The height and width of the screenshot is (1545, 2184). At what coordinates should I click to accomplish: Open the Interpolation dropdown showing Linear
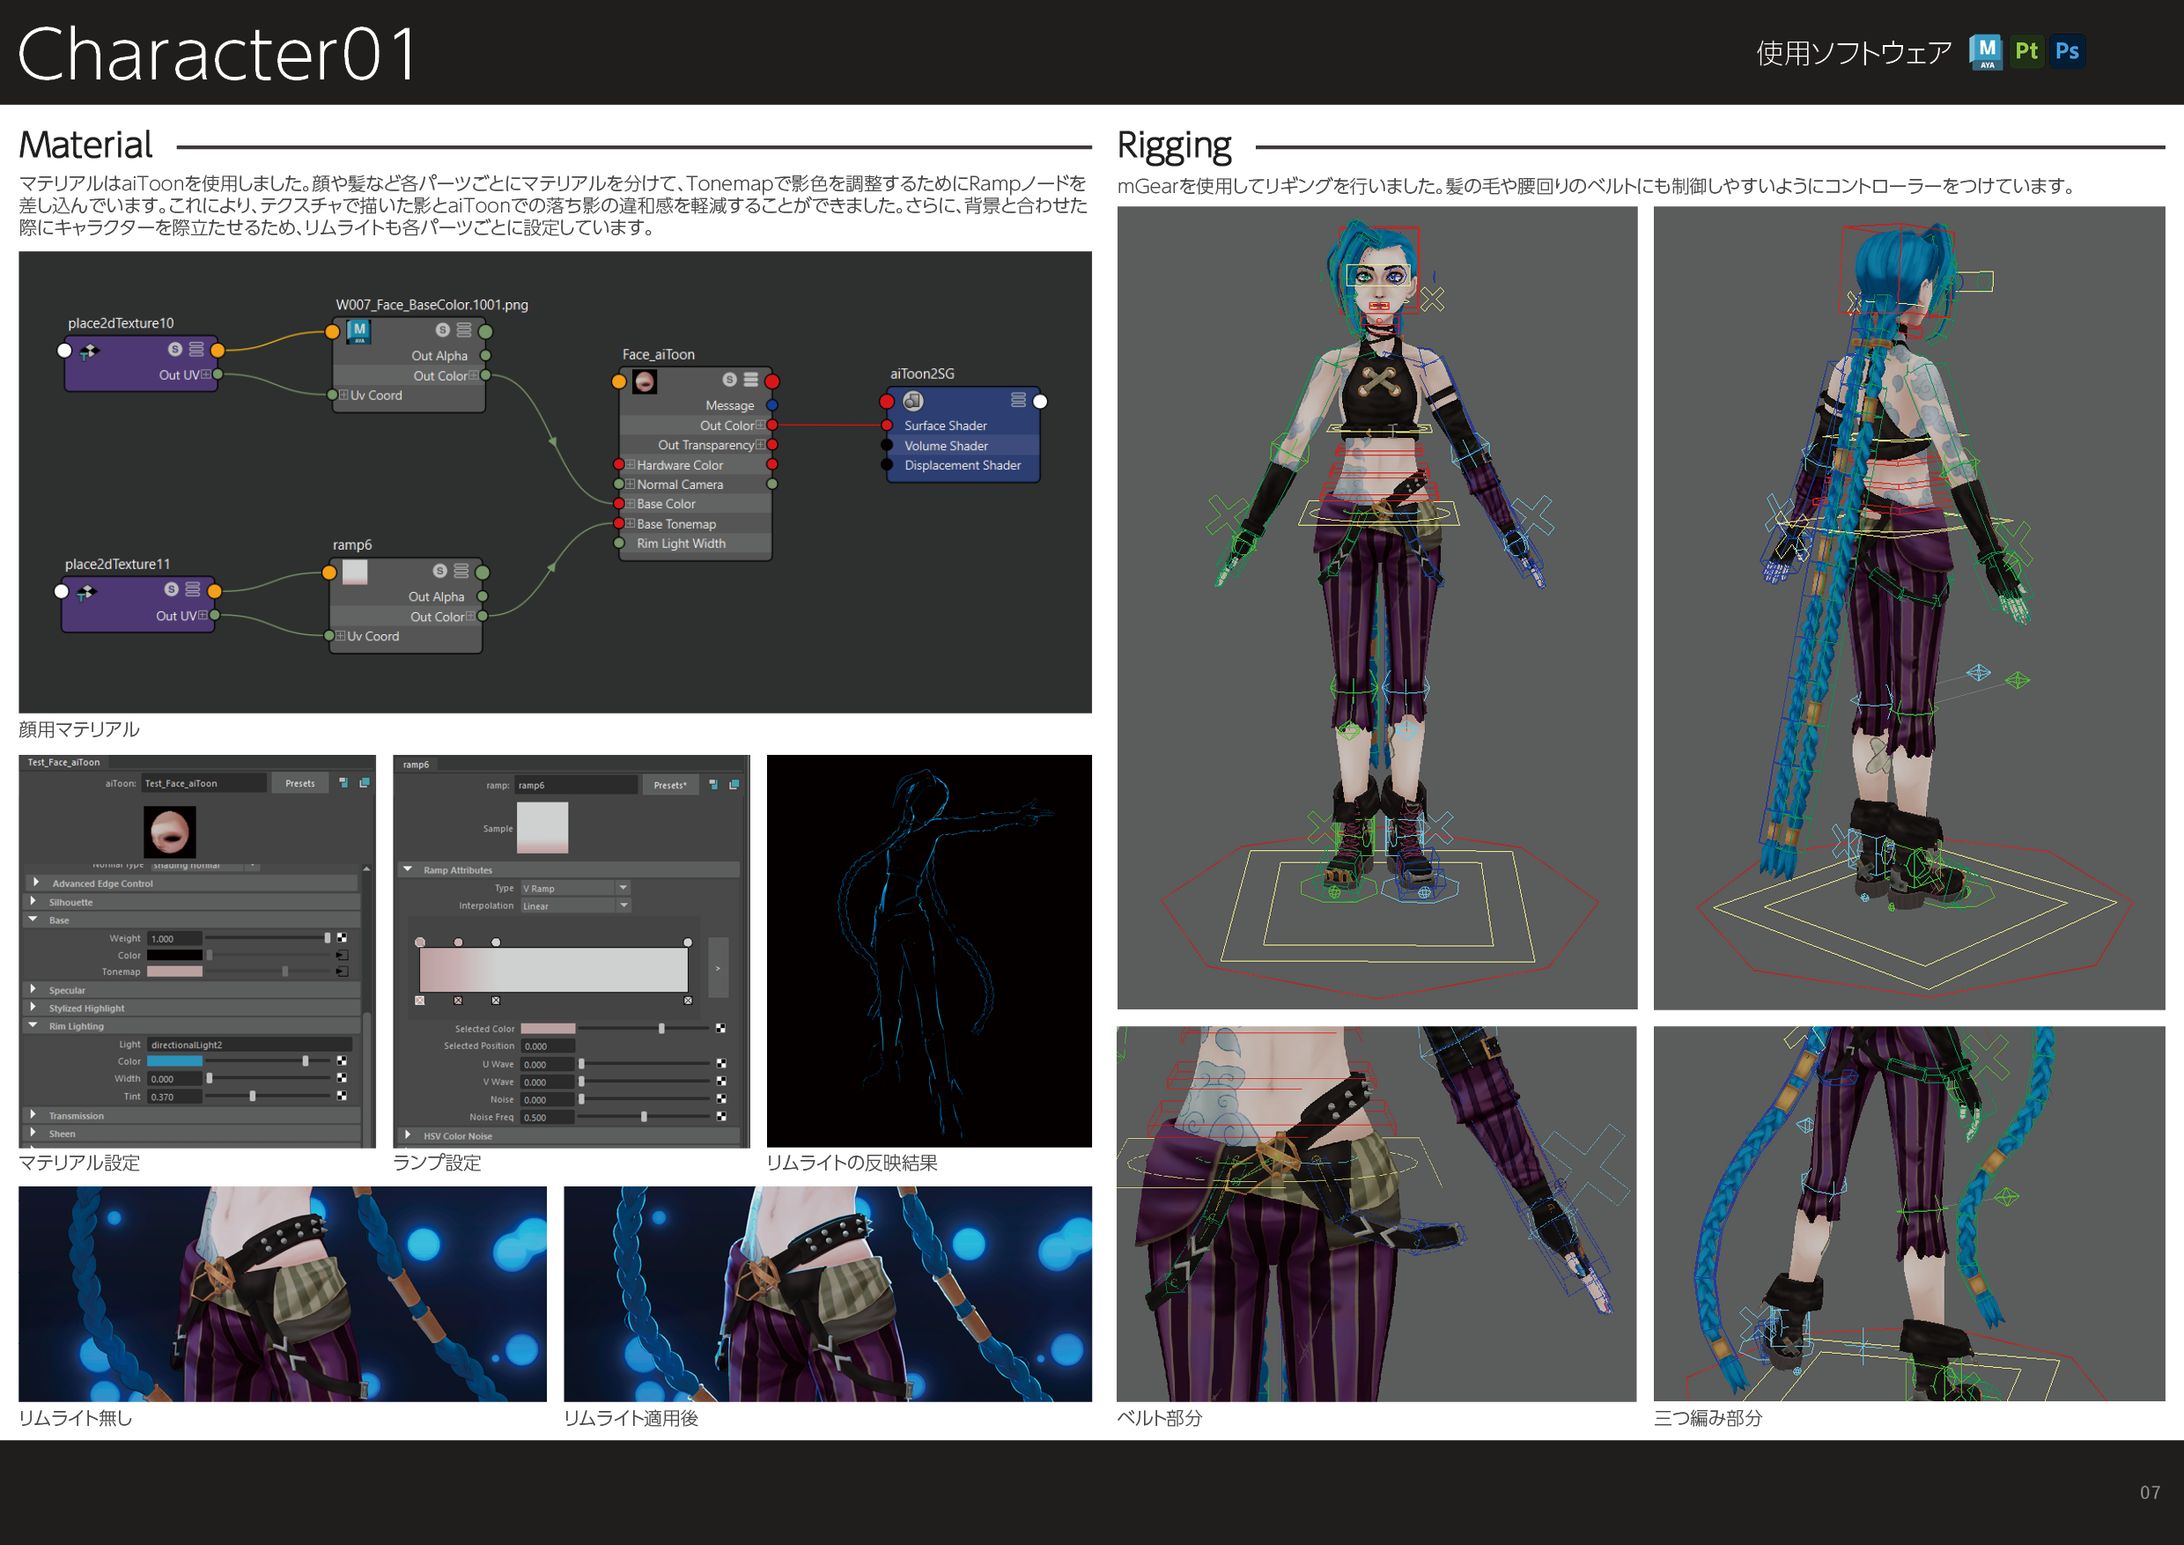pos(575,906)
